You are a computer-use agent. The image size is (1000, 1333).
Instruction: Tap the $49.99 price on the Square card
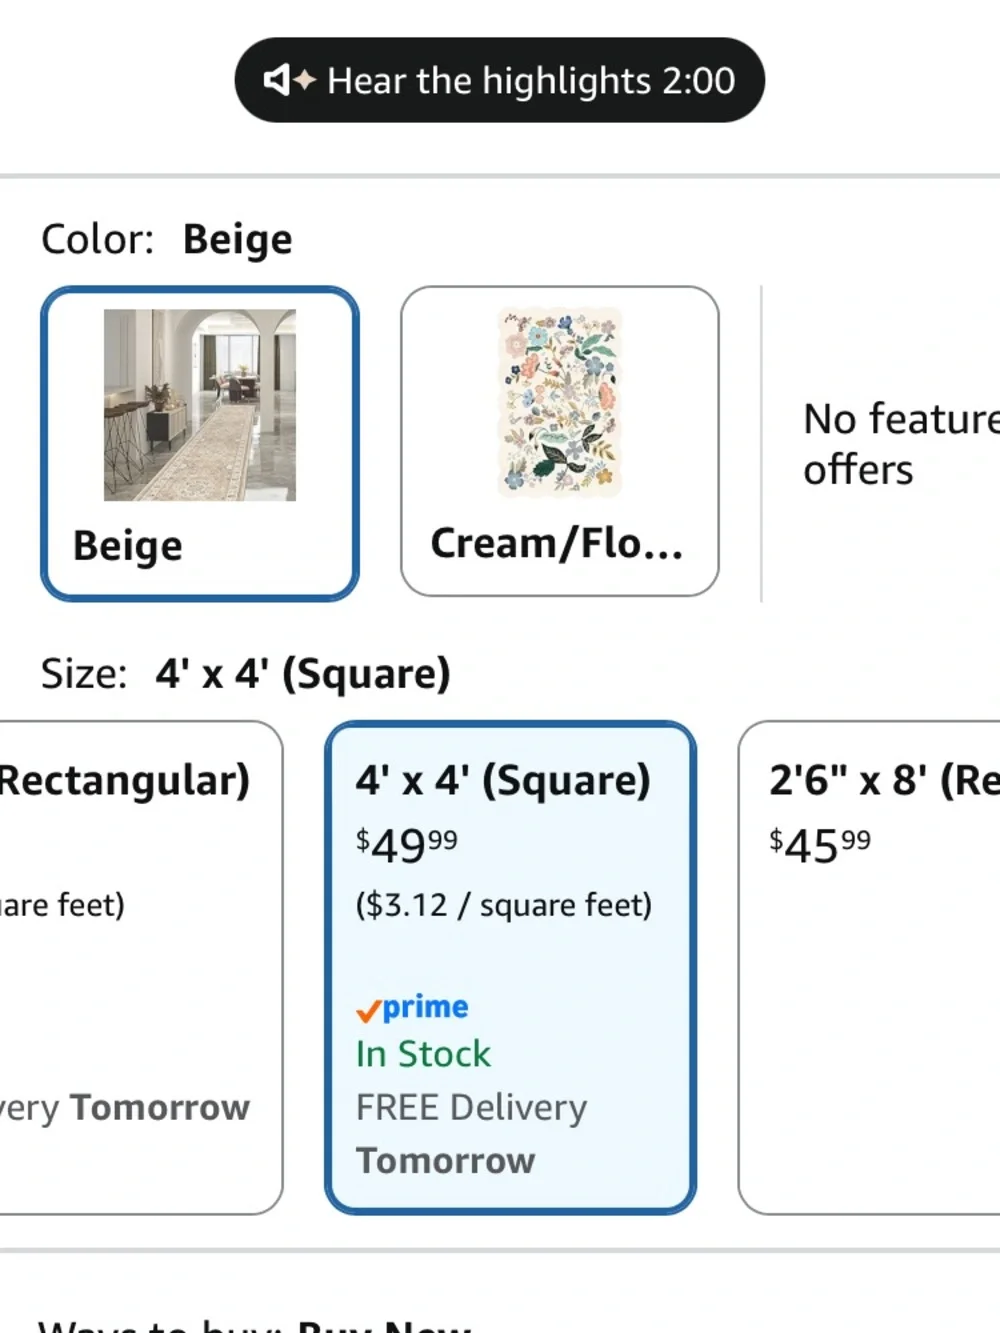coord(407,845)
